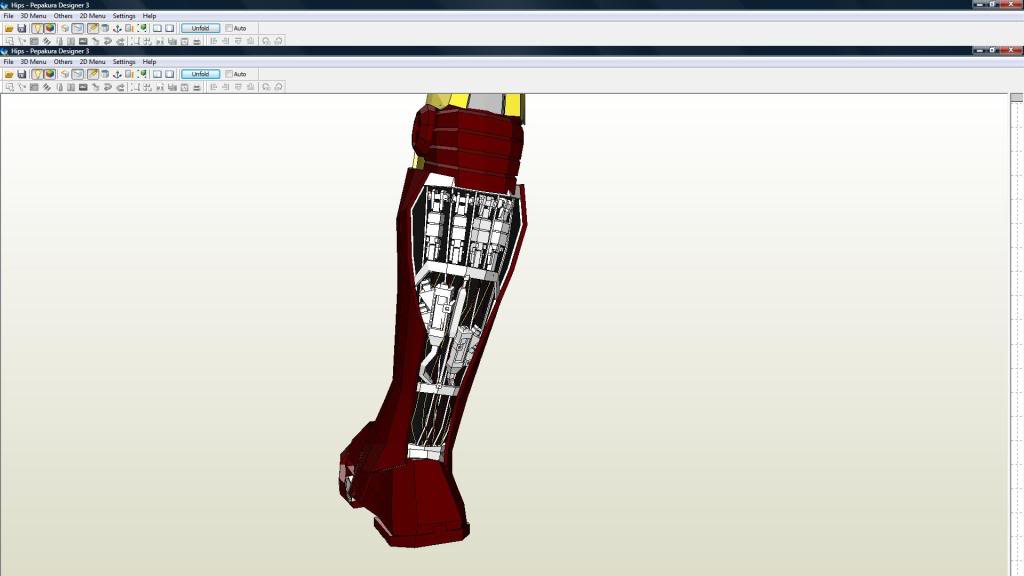
Task: Select the pan view tool in front window
Action: (78, 74)
